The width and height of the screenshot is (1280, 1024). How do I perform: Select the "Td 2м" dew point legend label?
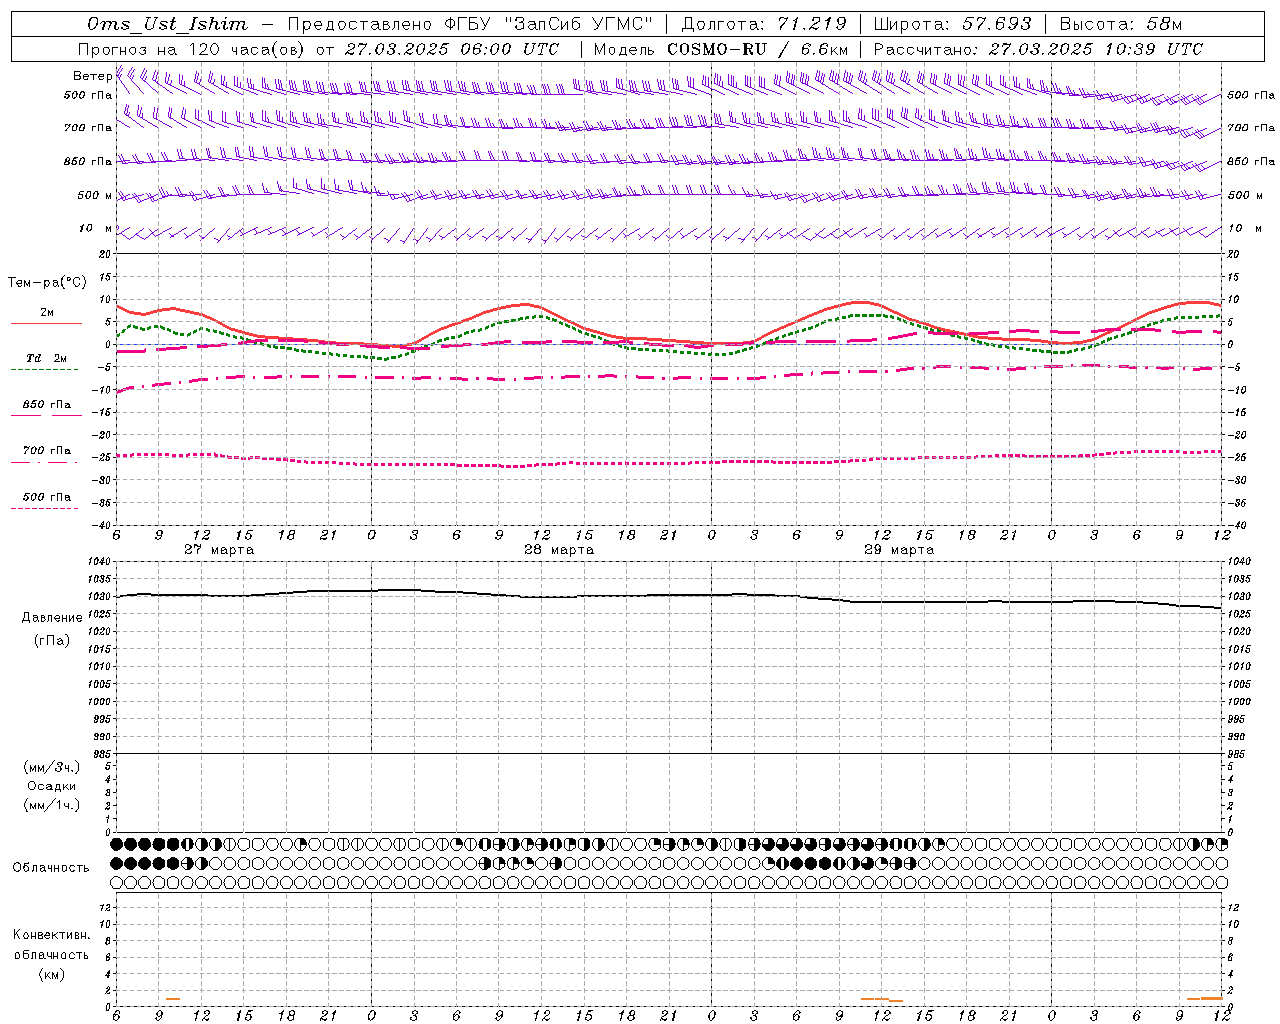pyautogui.click(x=47, y=358)
